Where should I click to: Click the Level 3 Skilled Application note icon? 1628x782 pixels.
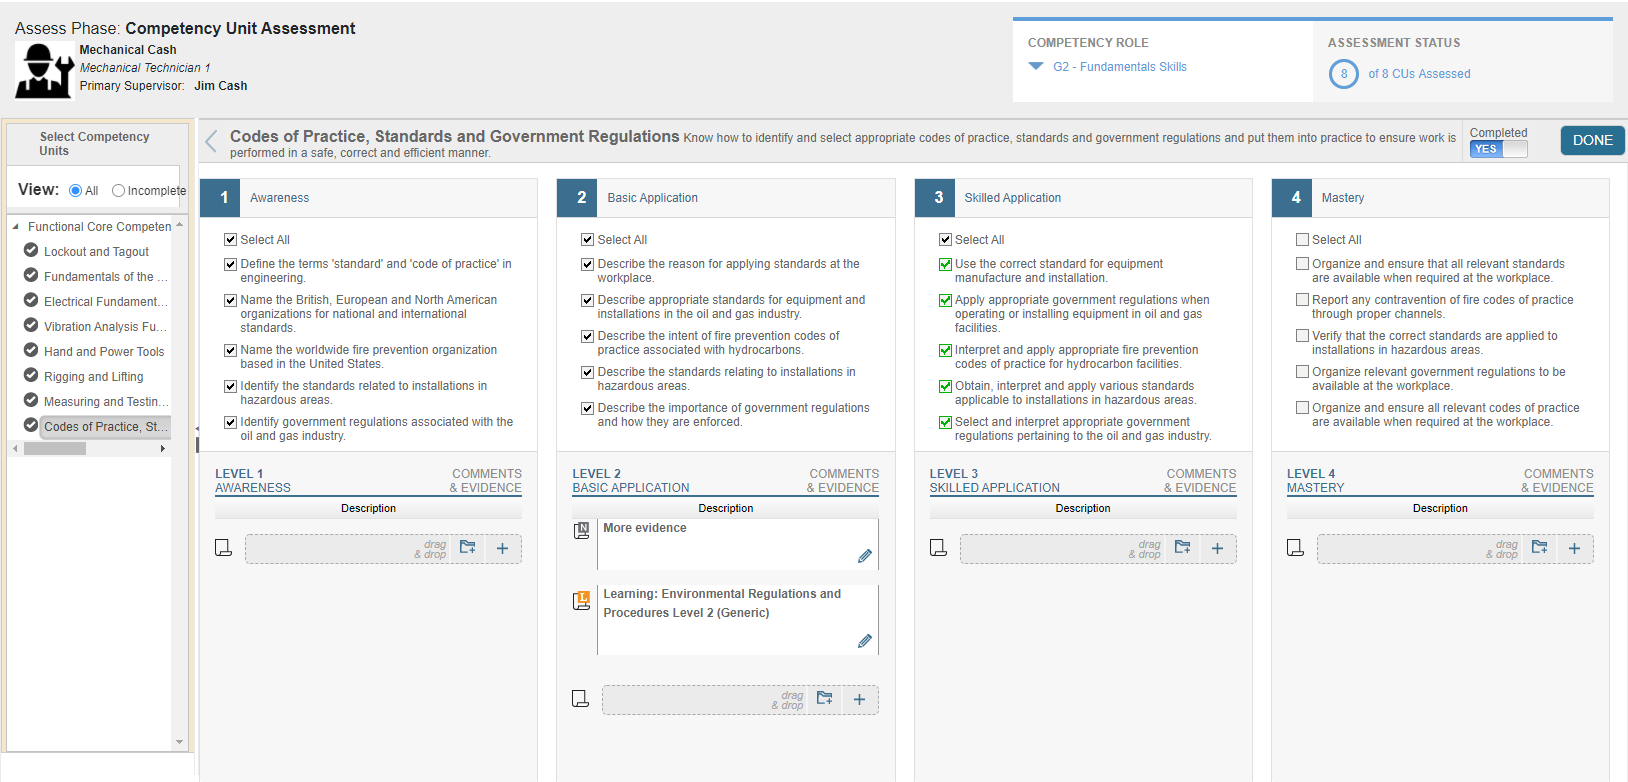pyautogui.click(x=938, y=548)
